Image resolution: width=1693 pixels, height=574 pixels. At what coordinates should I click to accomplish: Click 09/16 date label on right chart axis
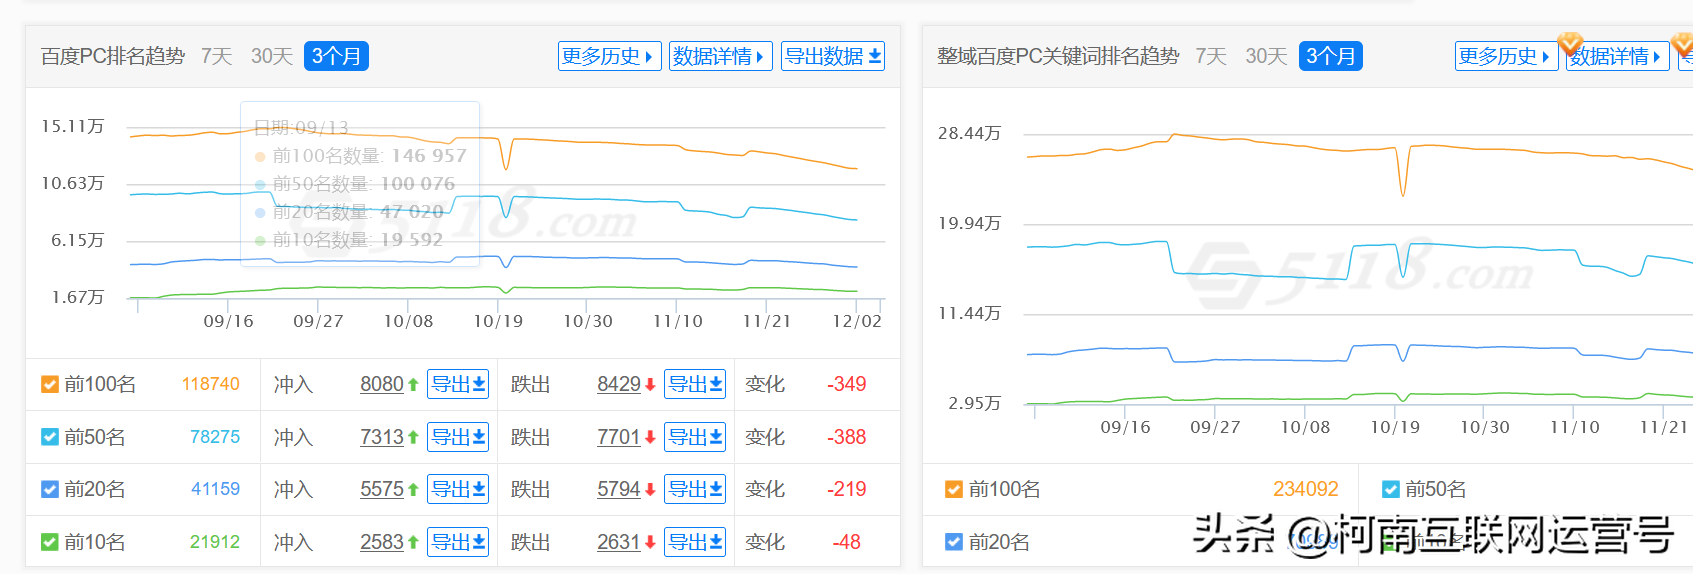[x=1125, y=427]
